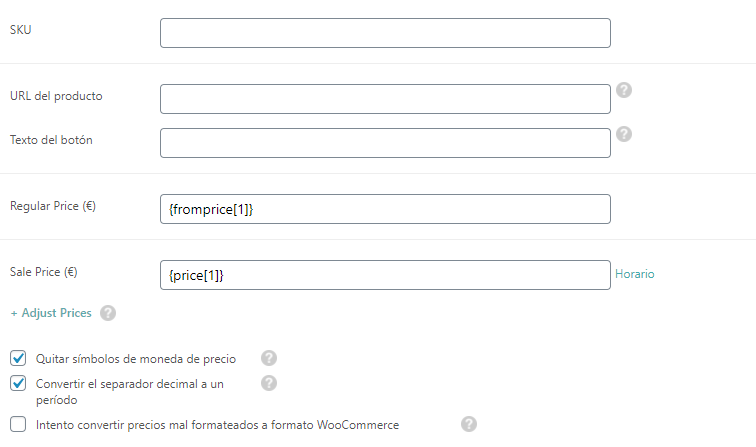Click the Texto del botón label
The height and width of the screenshot is (447, 756).
pos(51,140)
